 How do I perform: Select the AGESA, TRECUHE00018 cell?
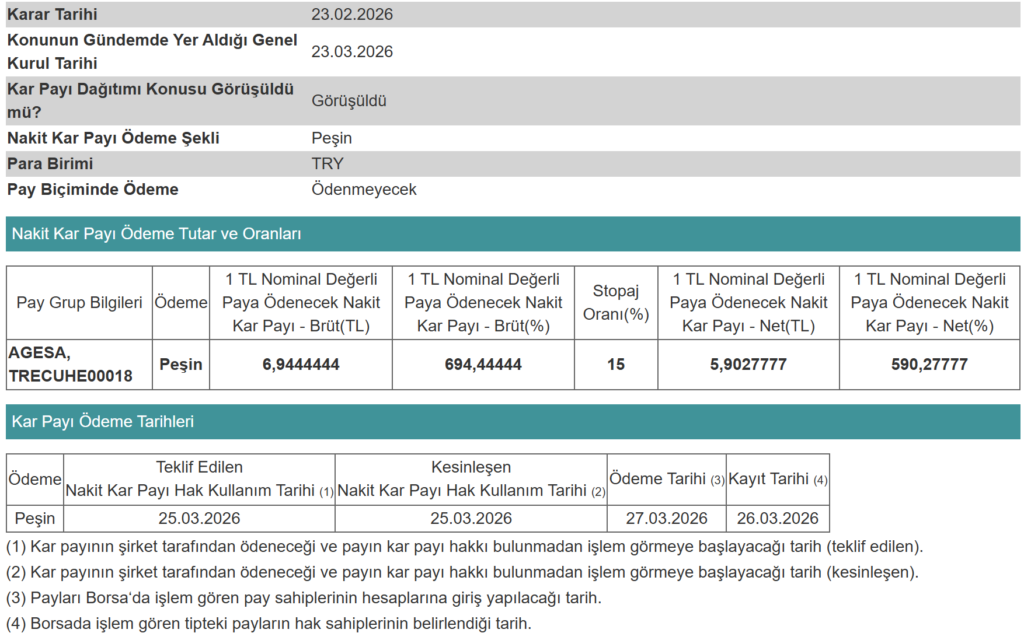[x=70, y=364]
